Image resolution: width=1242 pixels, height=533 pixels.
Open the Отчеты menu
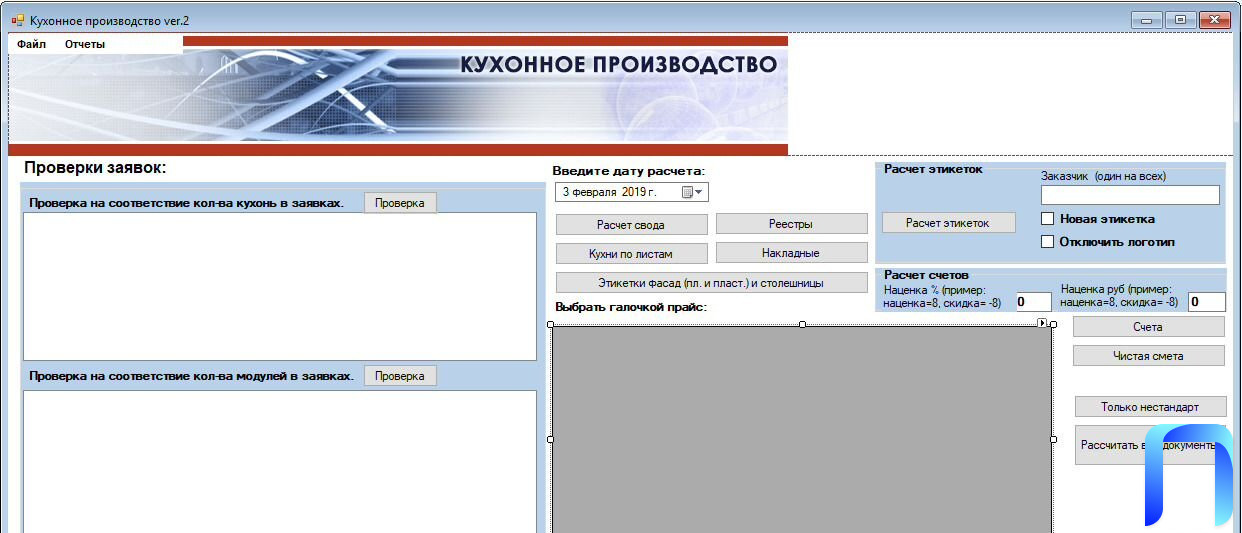pos(85,44)
